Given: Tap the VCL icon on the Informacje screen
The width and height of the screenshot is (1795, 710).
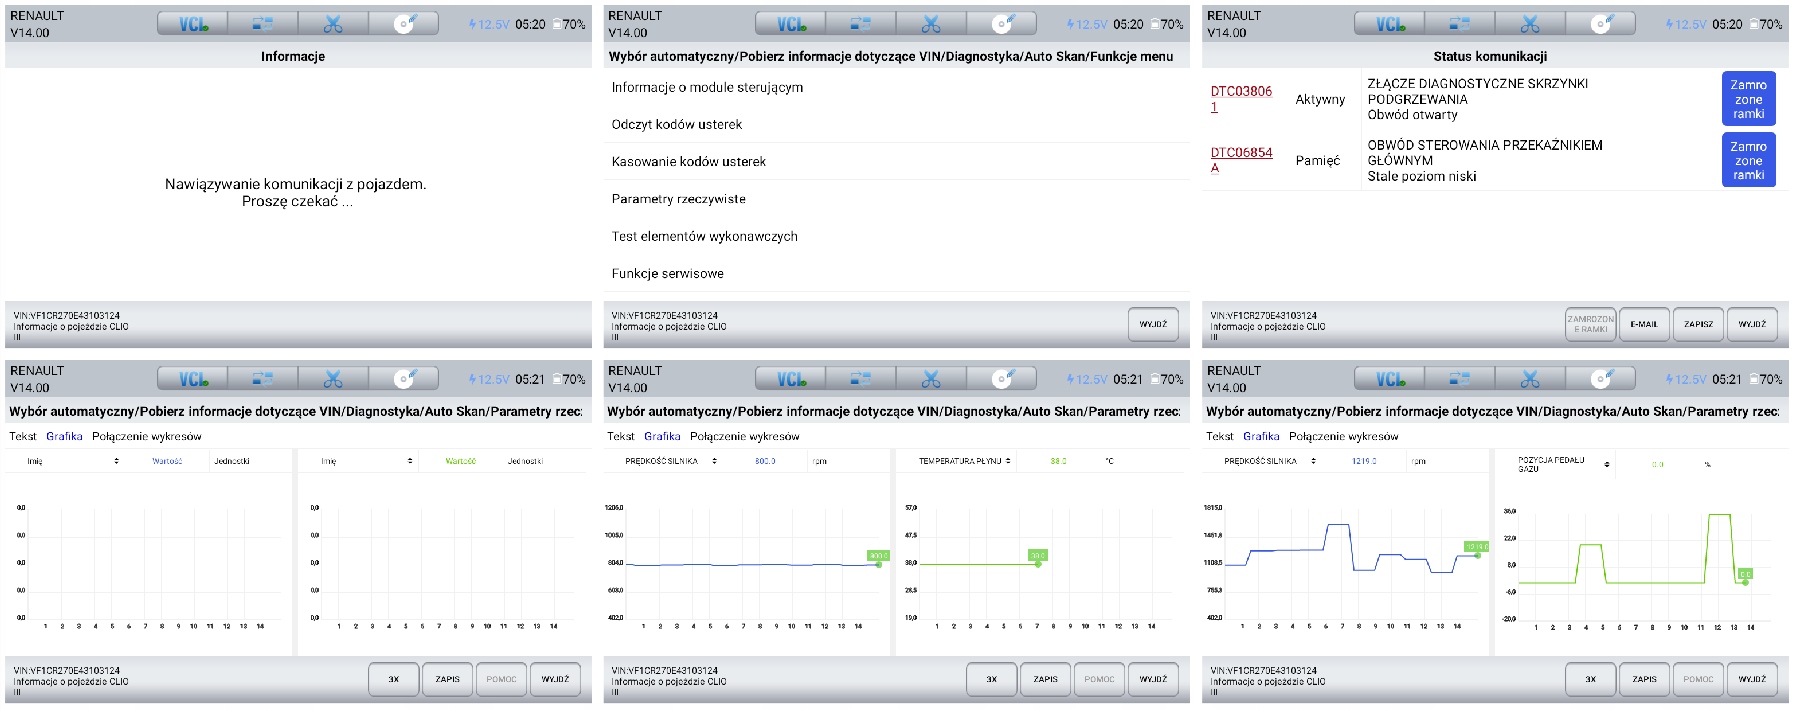Looking at the screenshot, I should 193,24.
